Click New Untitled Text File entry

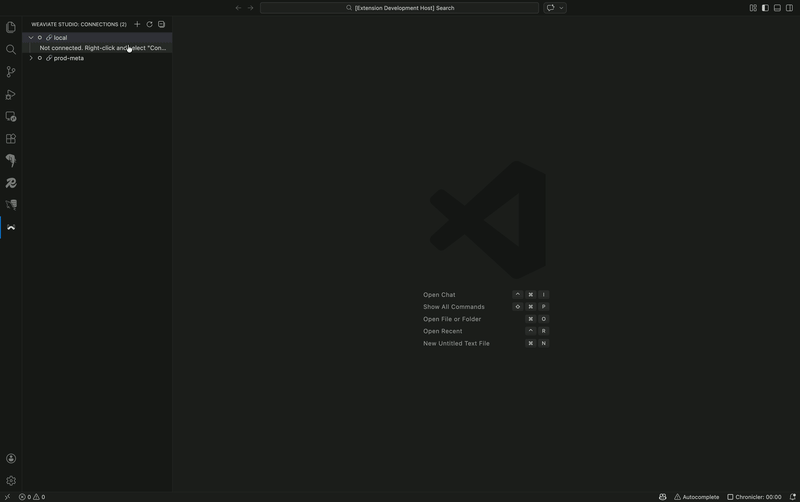pyautogui.click(x=456, y=343)
